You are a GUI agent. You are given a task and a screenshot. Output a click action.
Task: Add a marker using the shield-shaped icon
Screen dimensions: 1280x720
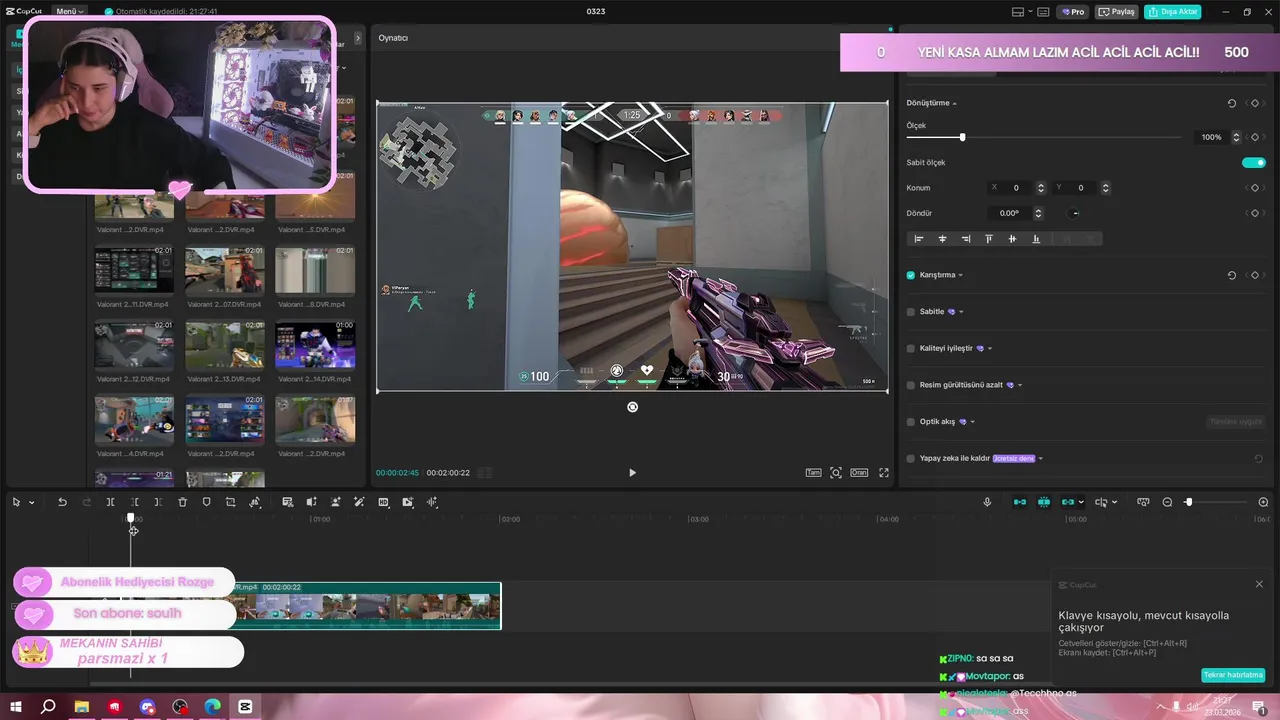tap(206, 502)
